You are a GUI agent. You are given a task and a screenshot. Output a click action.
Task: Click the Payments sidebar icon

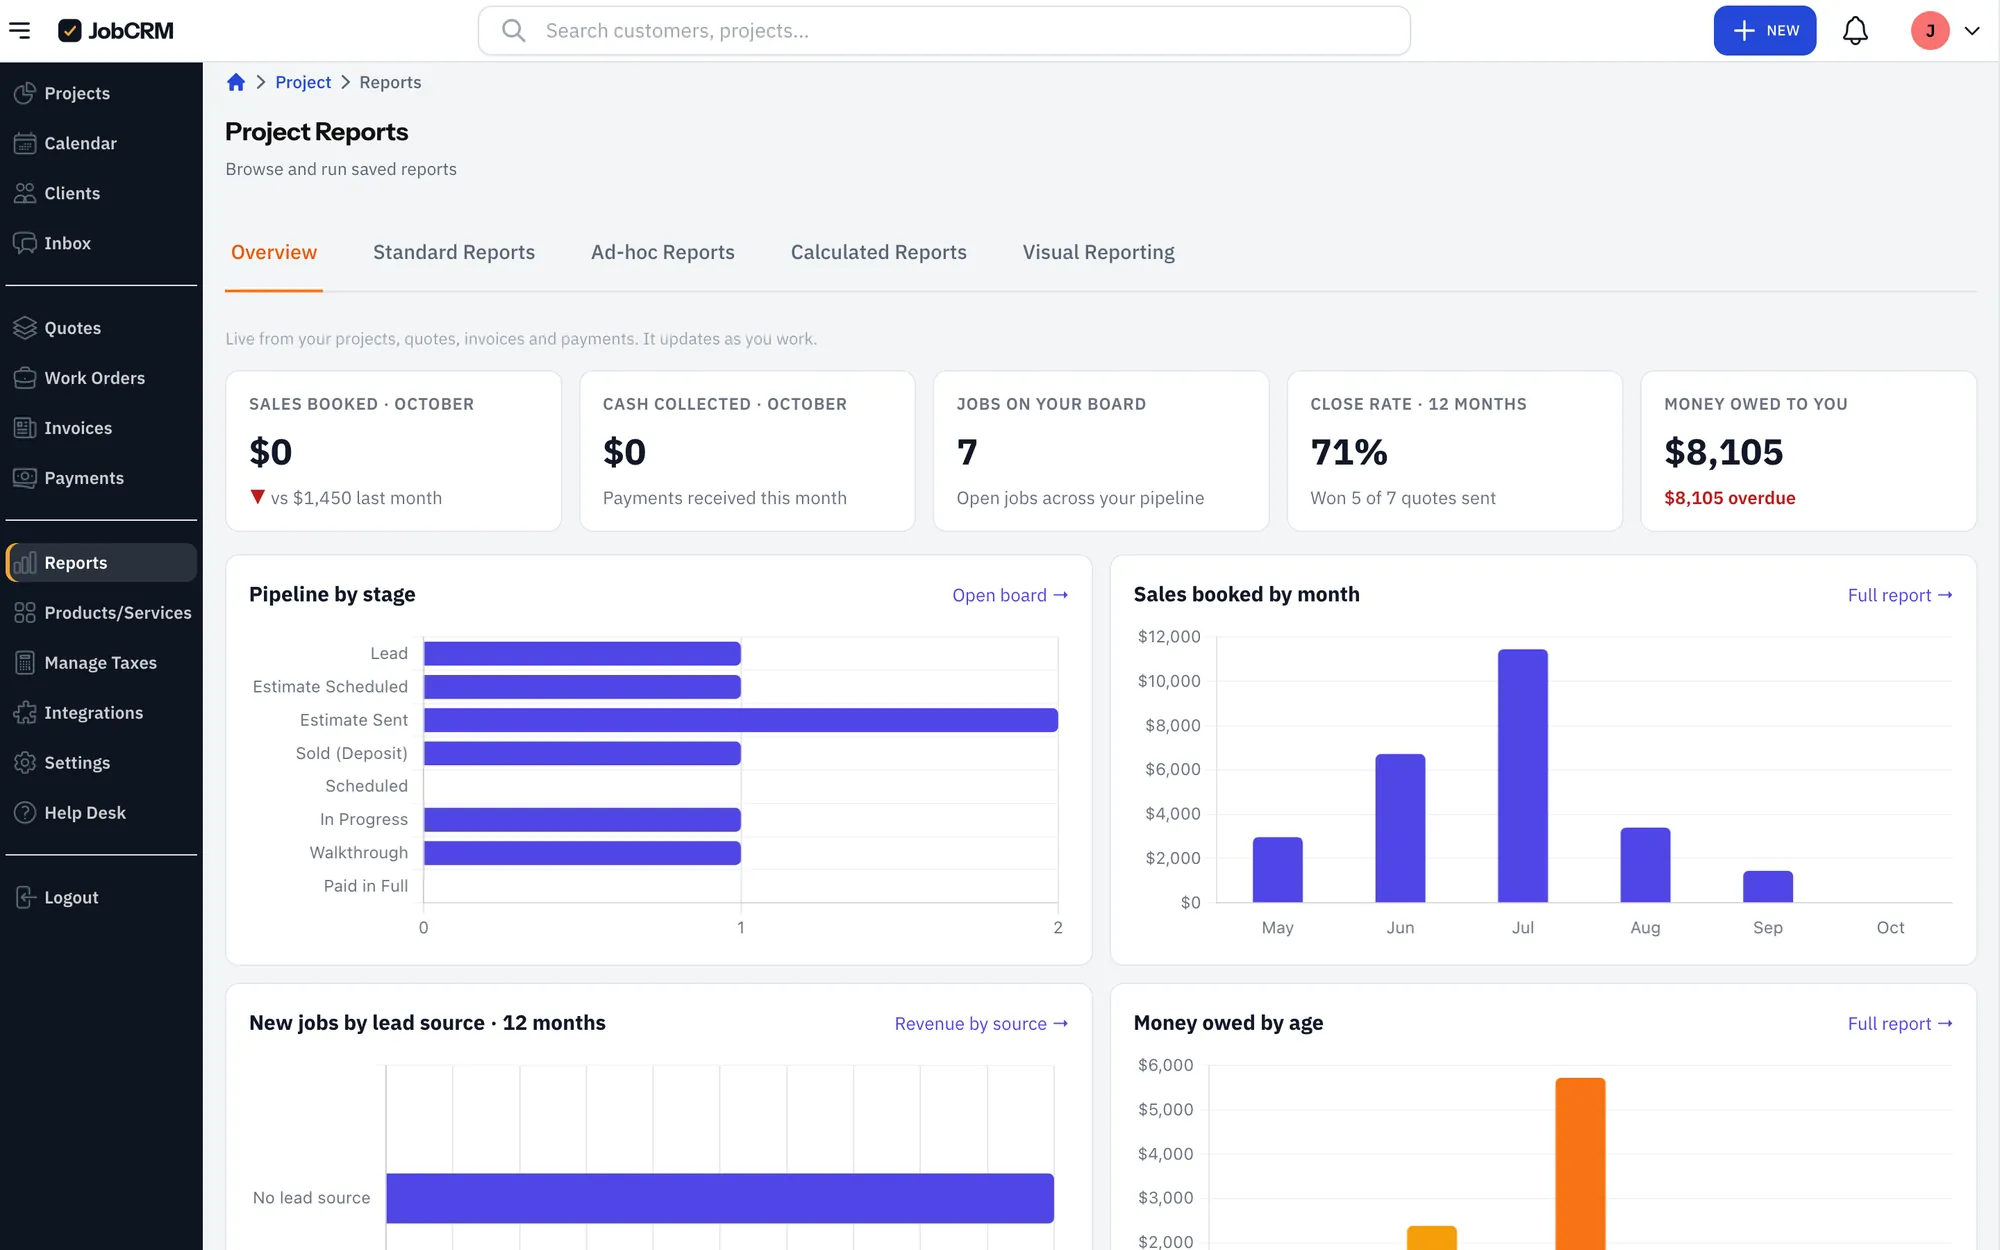[x=25, y=478]
